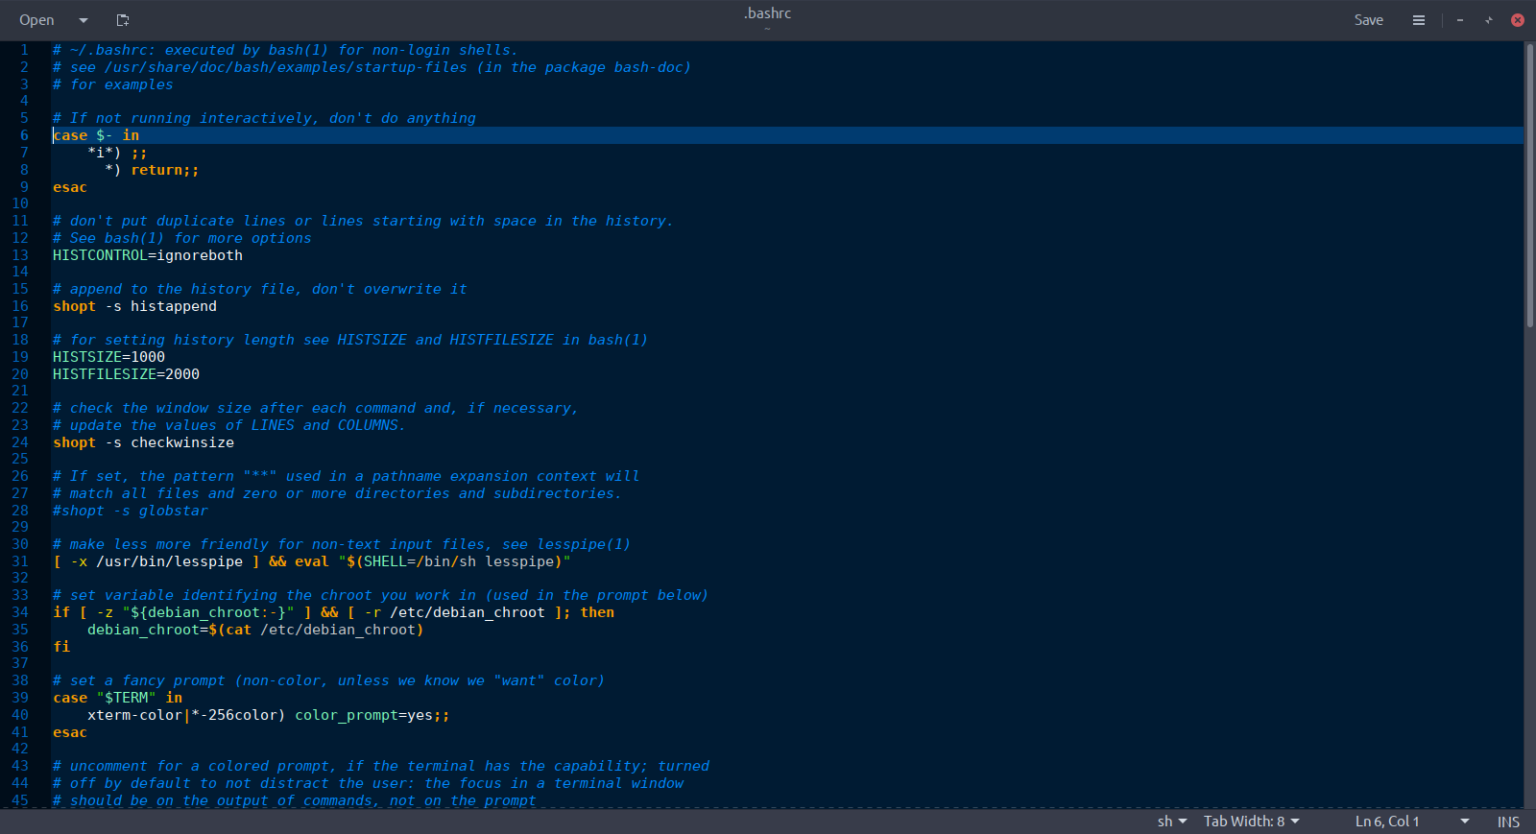
Task: Open the hamburger menu icon
Action: 1418,20
